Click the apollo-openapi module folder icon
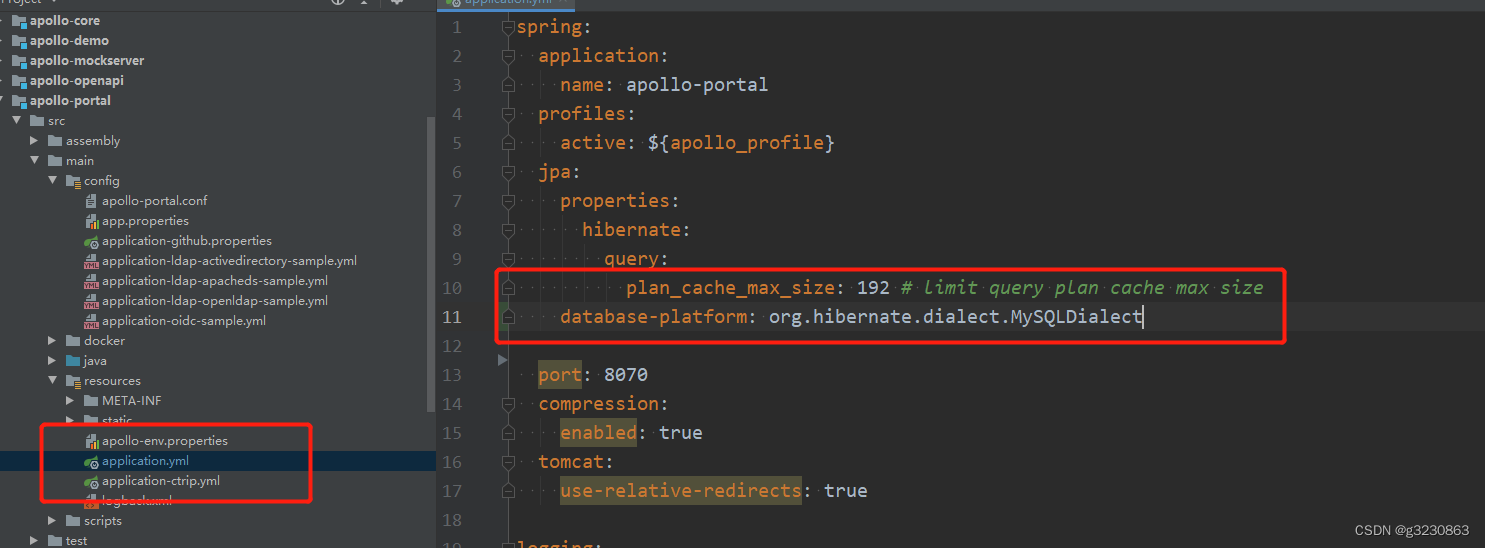Screen dimensions: 1485x548 [x=19, y=80]
